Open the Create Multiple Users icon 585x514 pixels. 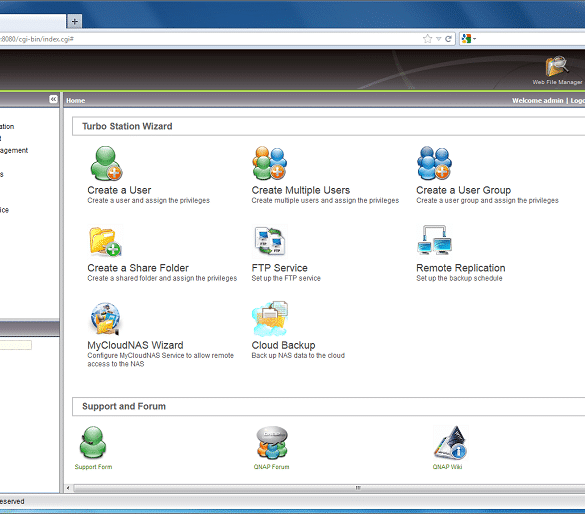[269, 163]
